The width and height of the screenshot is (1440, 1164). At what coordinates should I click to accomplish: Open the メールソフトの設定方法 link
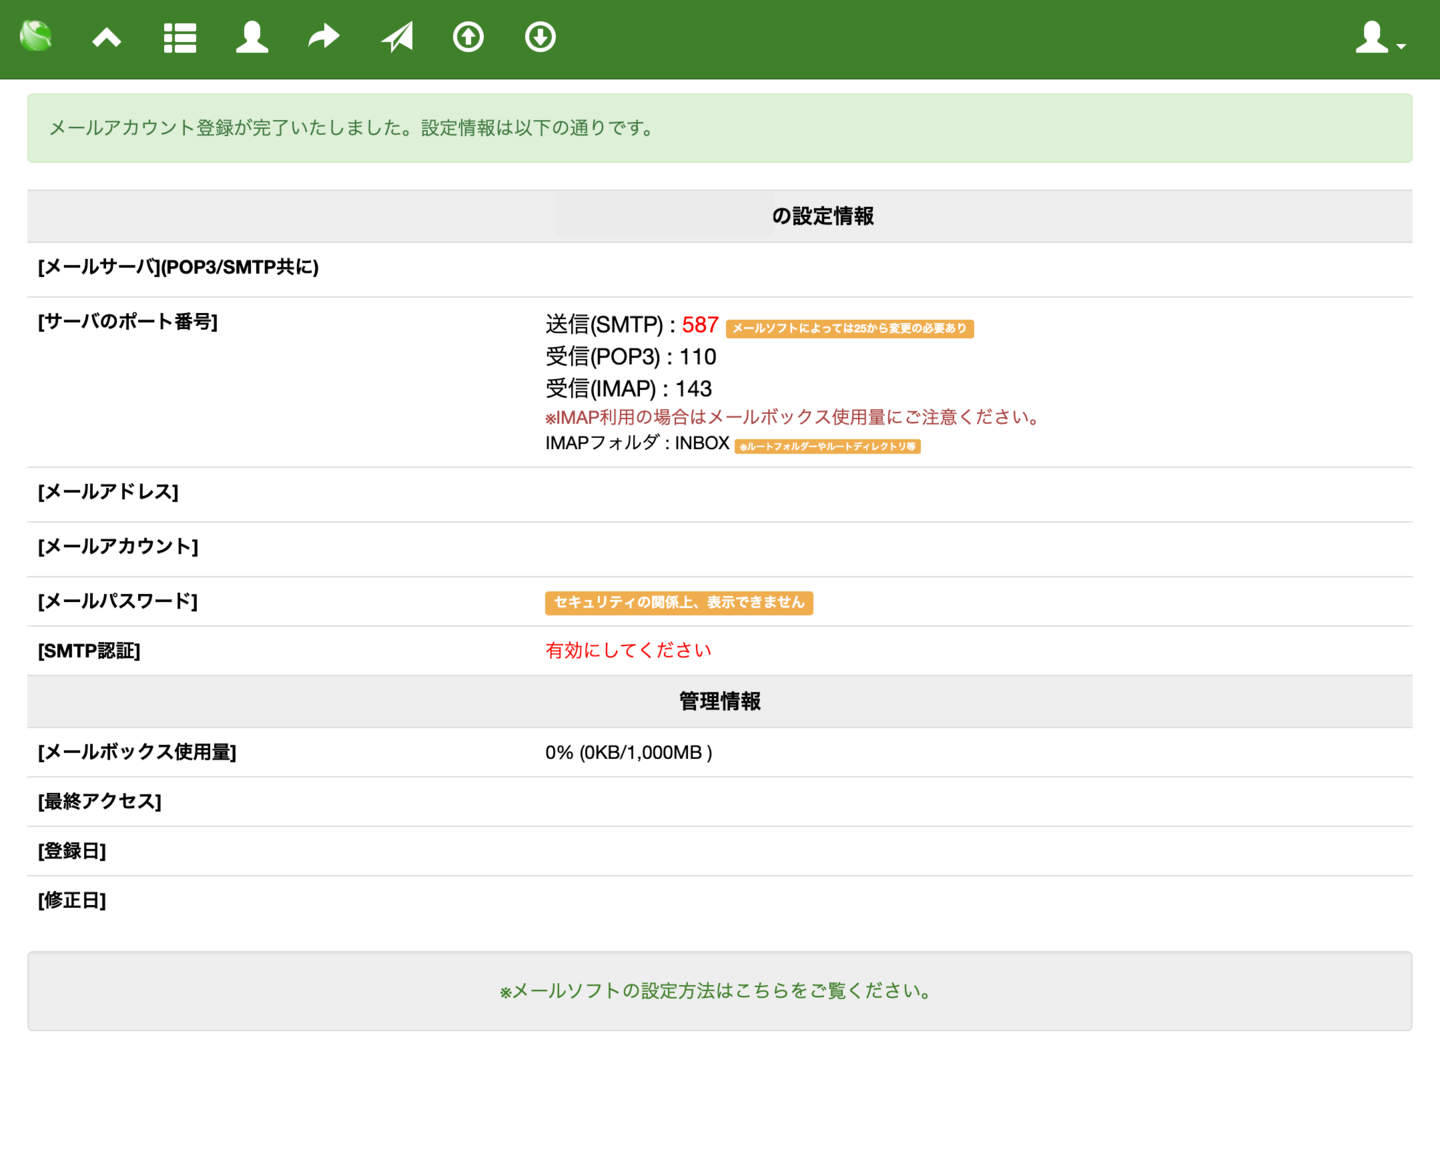coord(719,991)
